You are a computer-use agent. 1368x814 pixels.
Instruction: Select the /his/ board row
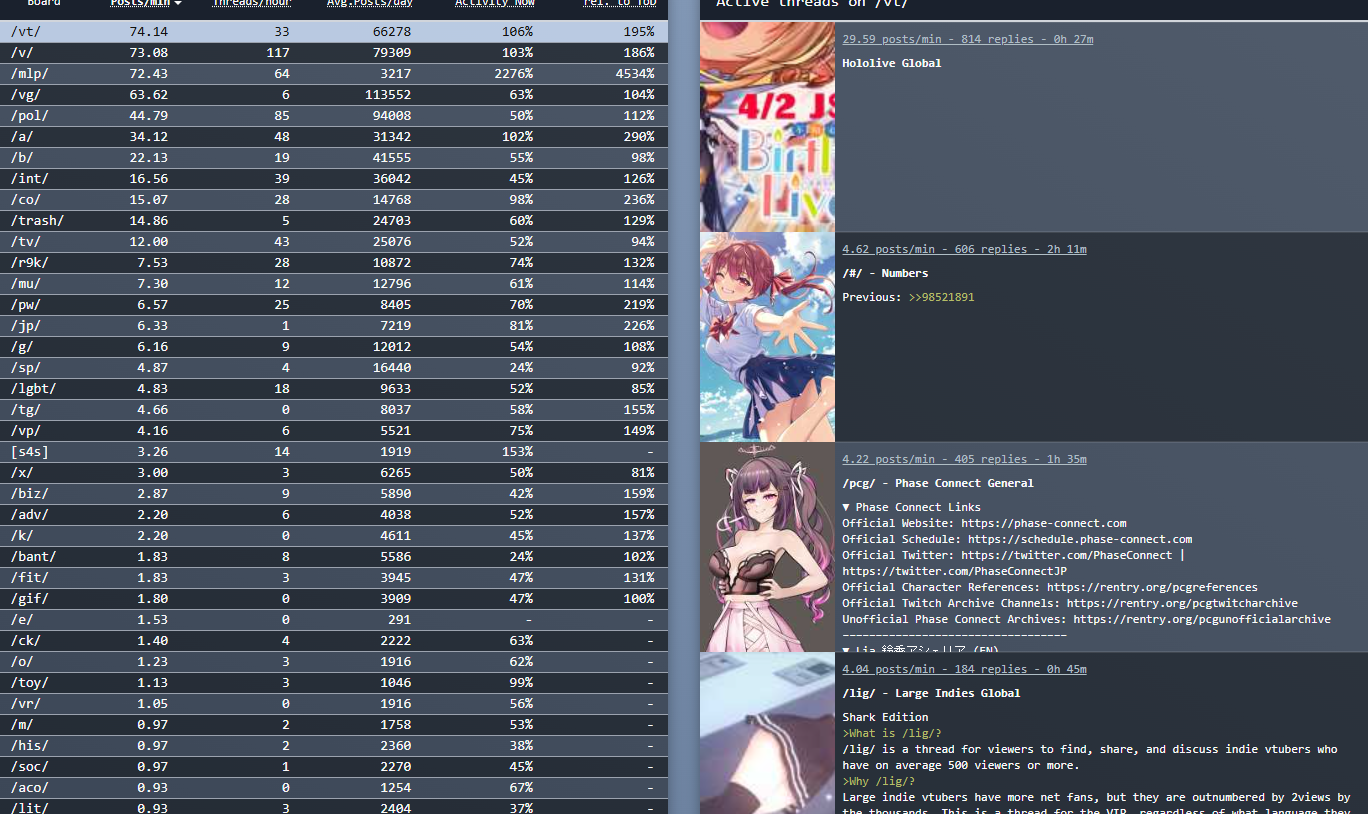click(334, 746)
